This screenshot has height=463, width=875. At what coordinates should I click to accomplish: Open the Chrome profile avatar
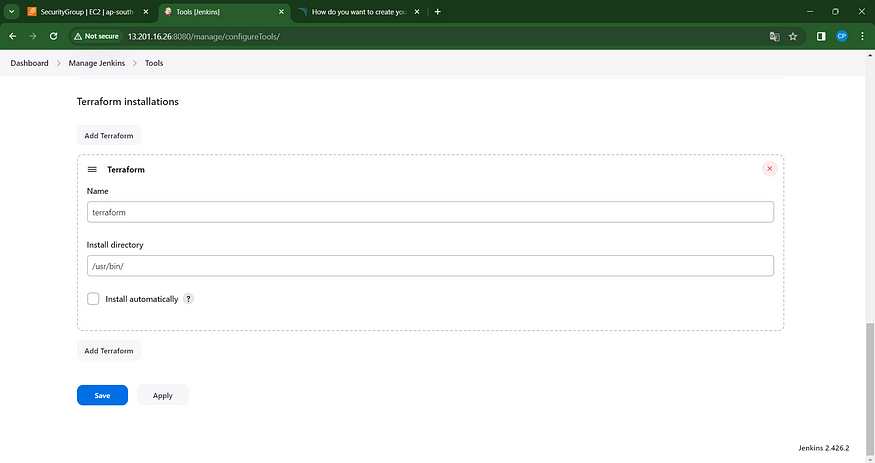tap(842, 36)
